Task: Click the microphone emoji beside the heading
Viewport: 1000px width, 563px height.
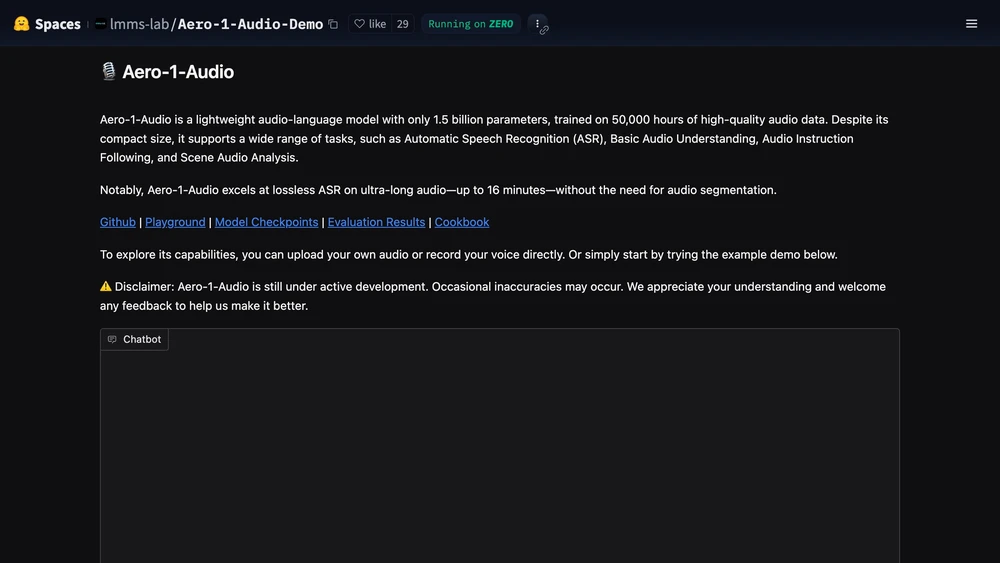Action: coord(108,71)
